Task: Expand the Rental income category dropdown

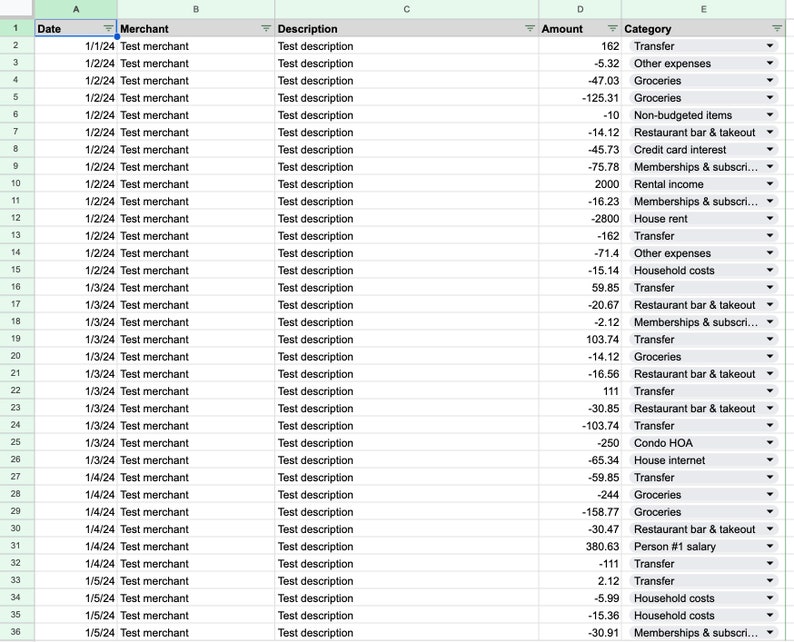Action: click(x=770, y=184)
